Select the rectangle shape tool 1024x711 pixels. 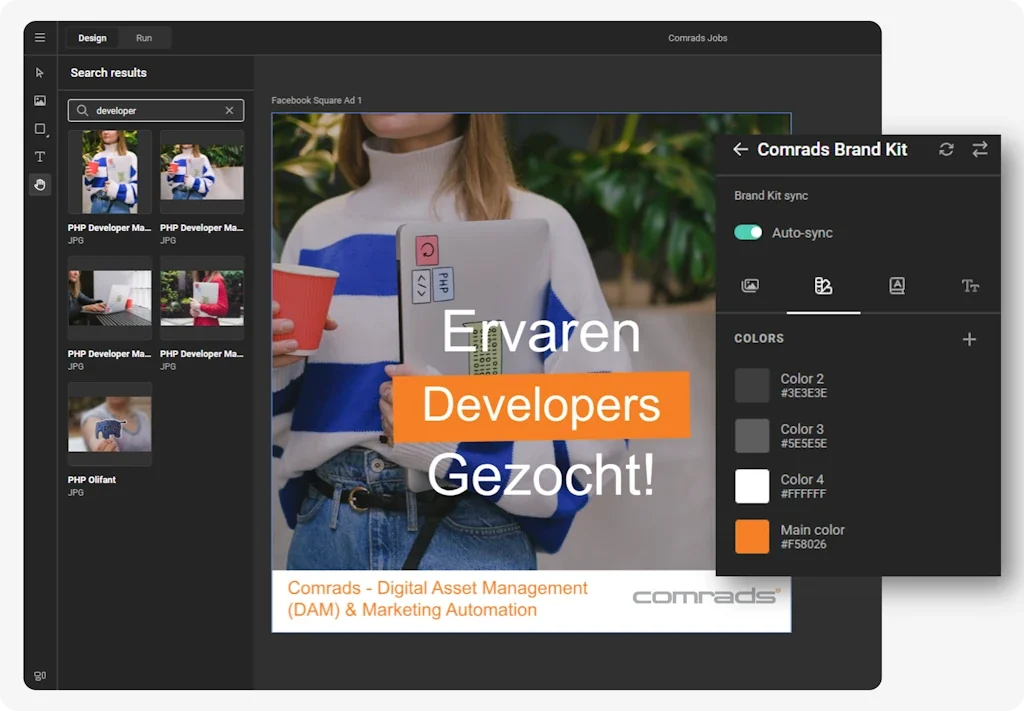40,129
